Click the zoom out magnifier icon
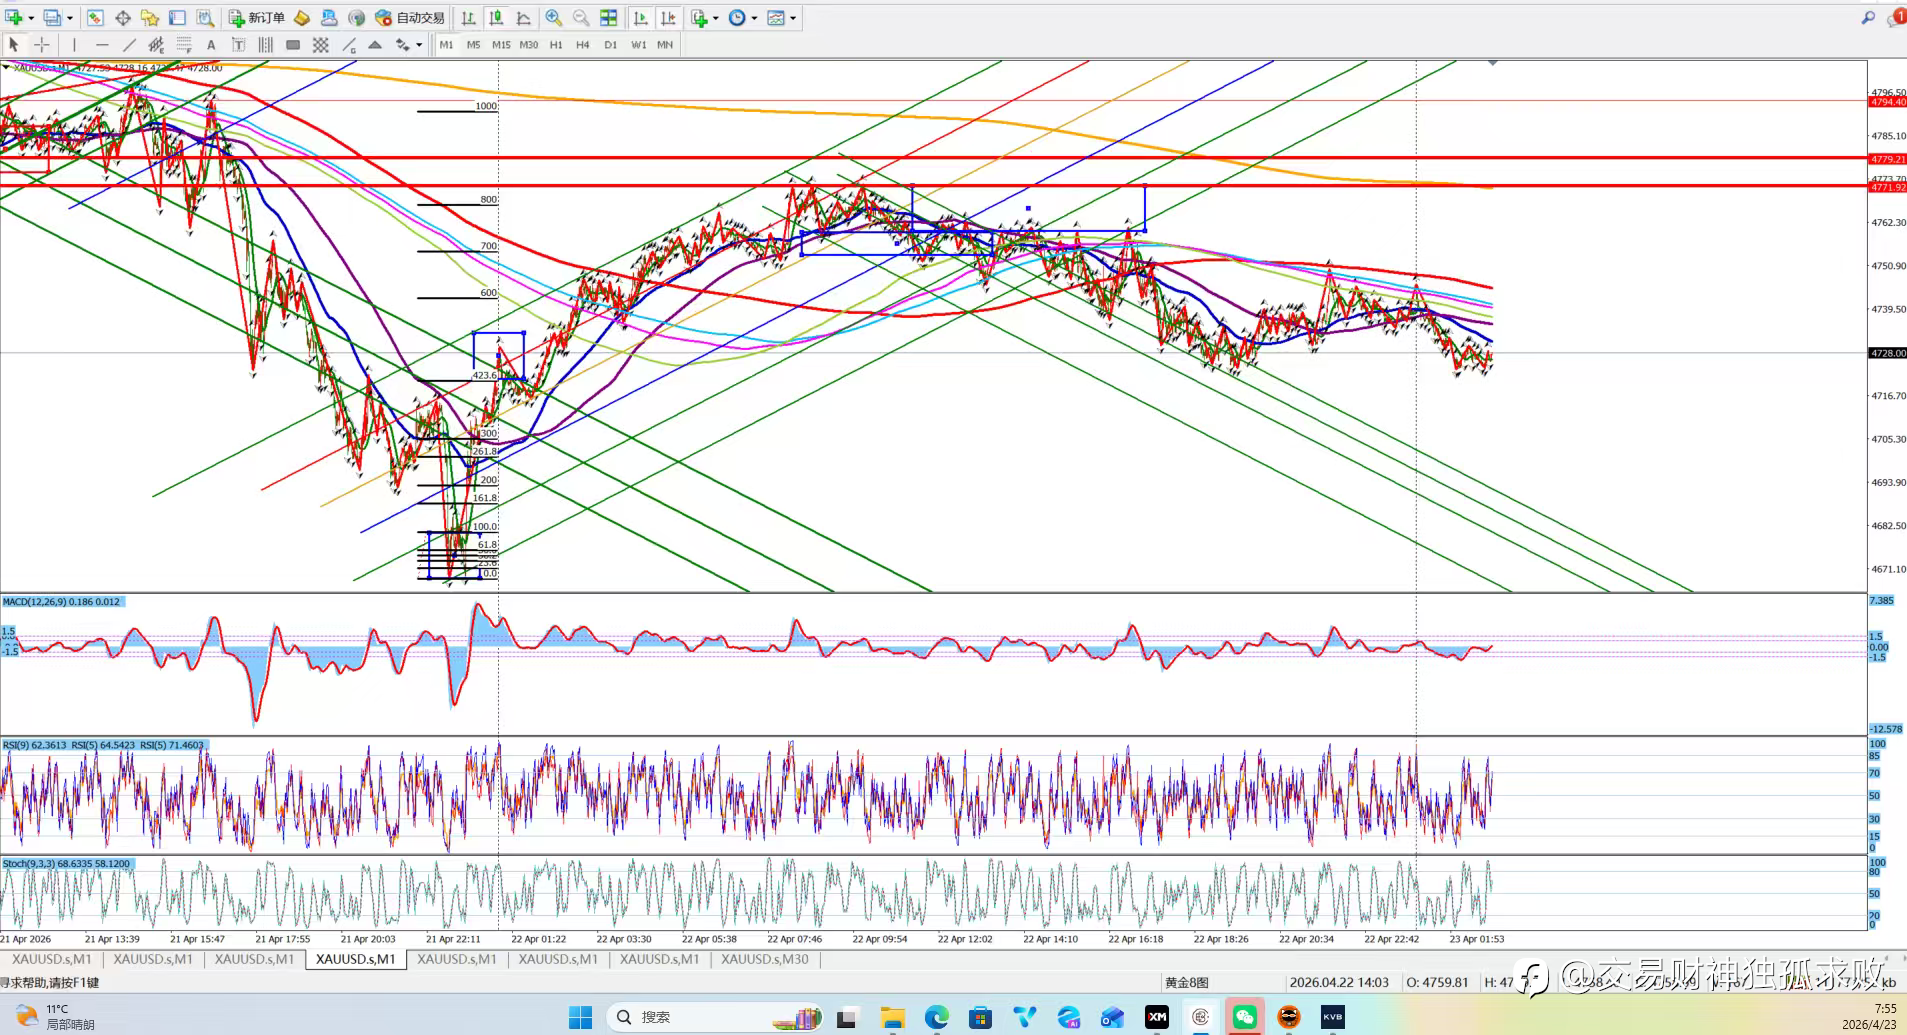The width and height of the screenshot is (1907, 1035). [x=580, y=18]
